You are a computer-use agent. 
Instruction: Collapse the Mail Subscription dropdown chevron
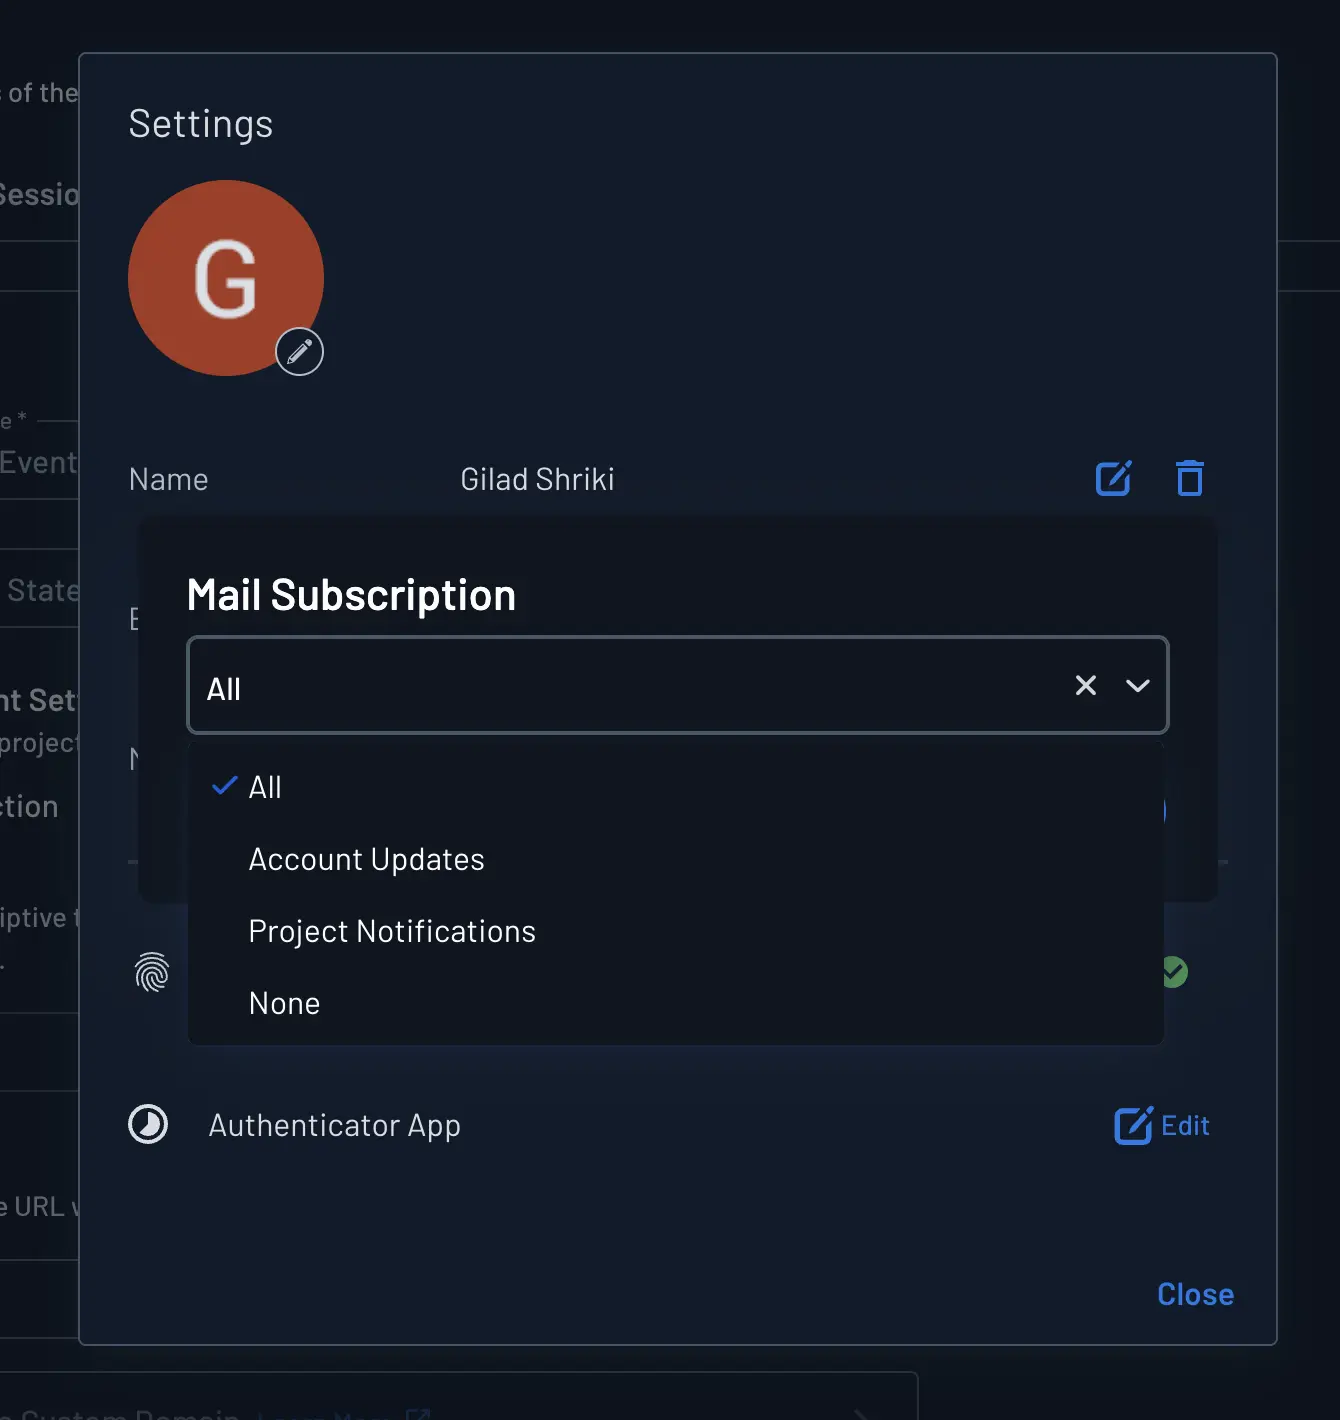(1137, 686)
